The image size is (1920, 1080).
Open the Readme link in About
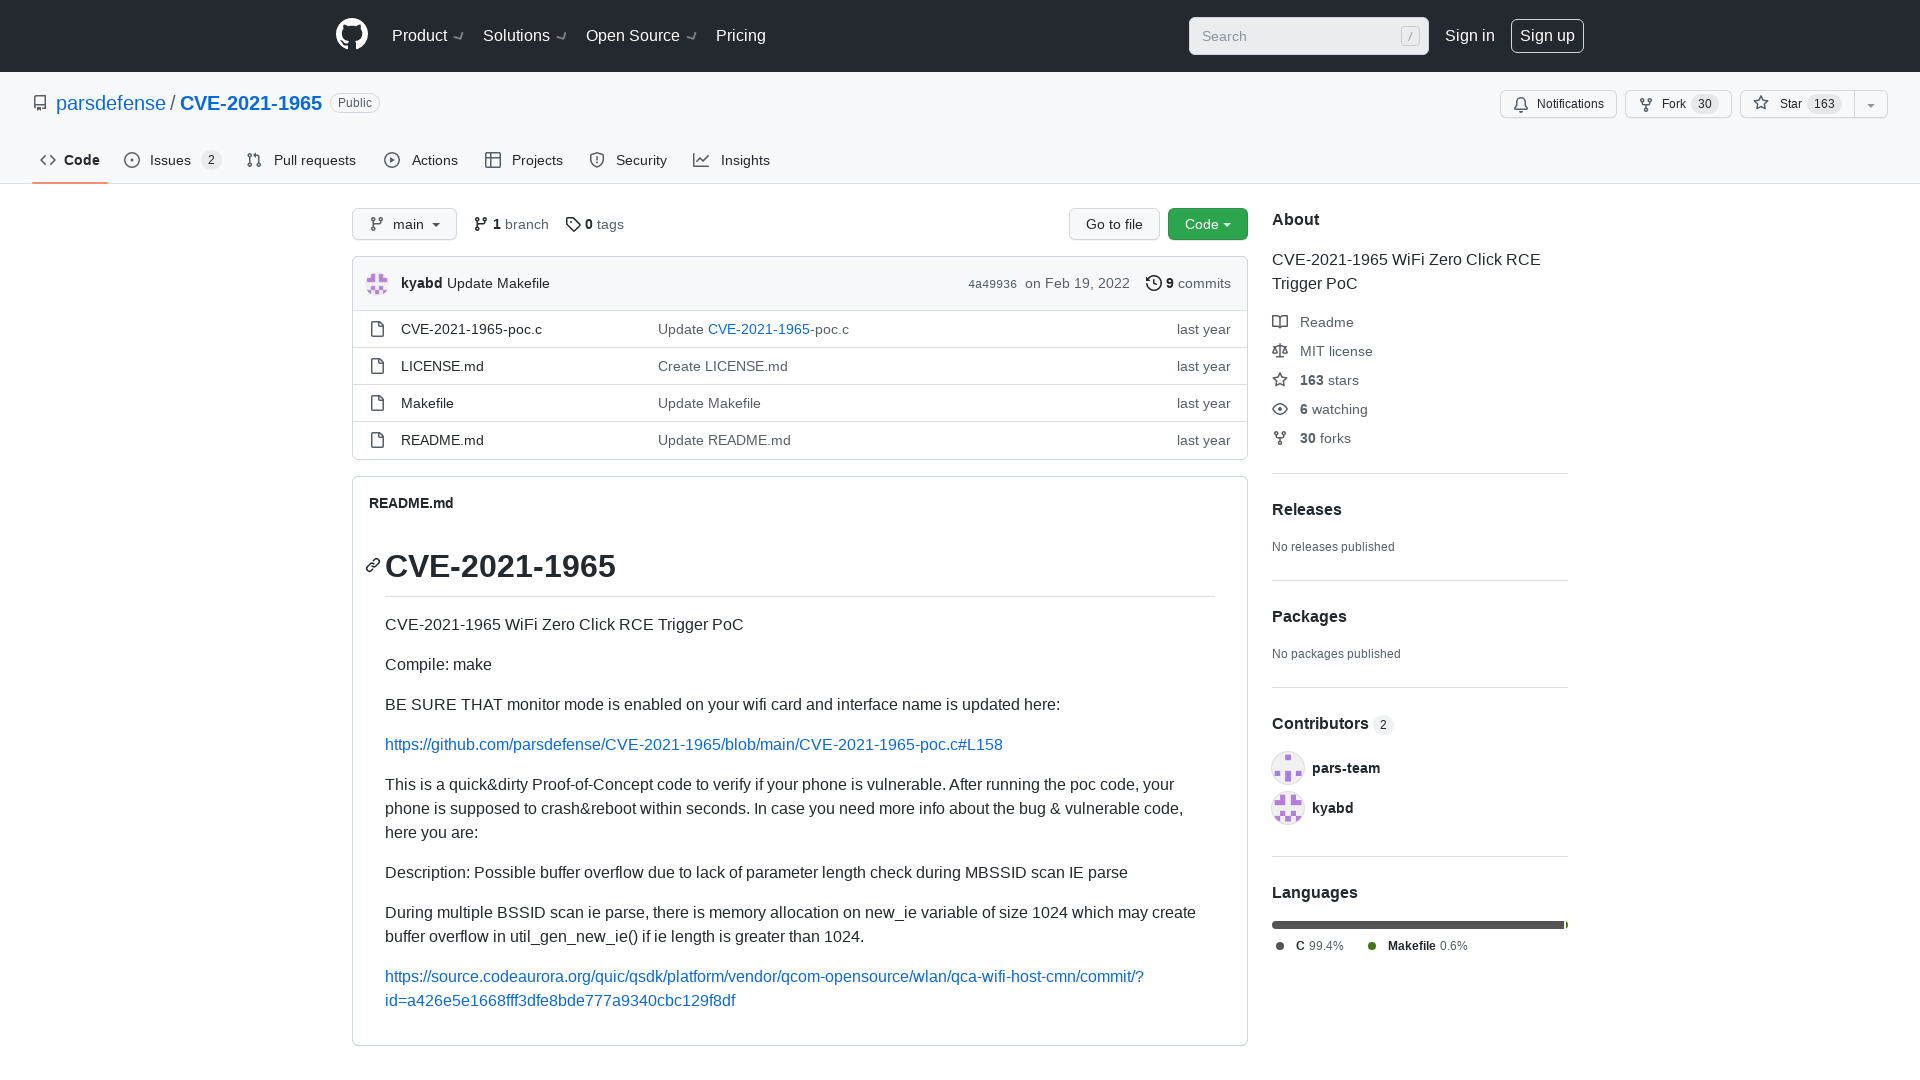(1313, 322)
